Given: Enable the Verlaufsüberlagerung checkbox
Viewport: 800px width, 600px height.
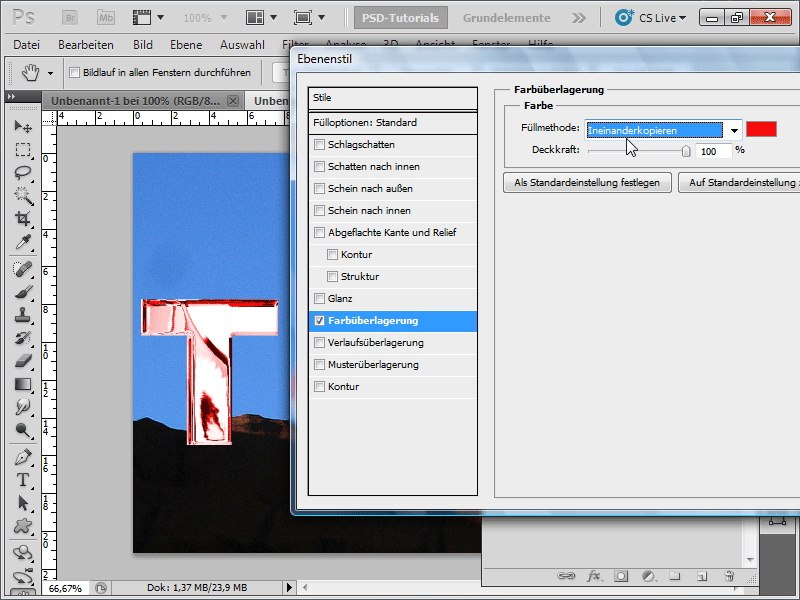Looking at the screenshot, I should [319, 342].
